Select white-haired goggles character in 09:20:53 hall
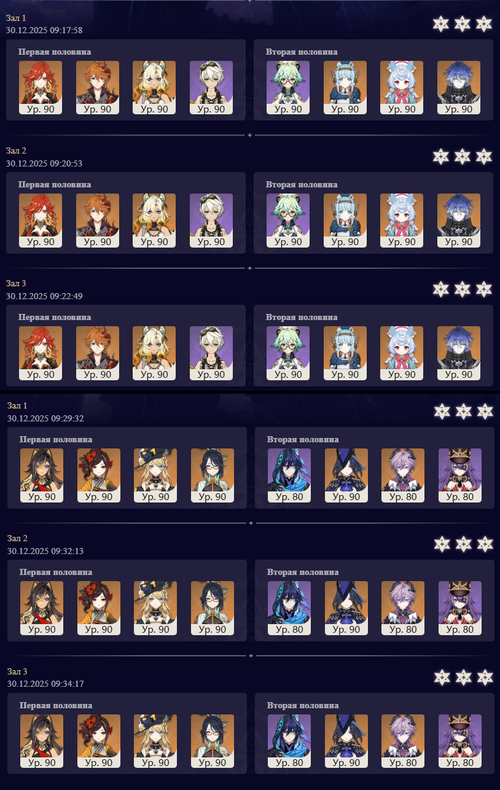The width and height of the screenshot is (500, 790). 211,220
